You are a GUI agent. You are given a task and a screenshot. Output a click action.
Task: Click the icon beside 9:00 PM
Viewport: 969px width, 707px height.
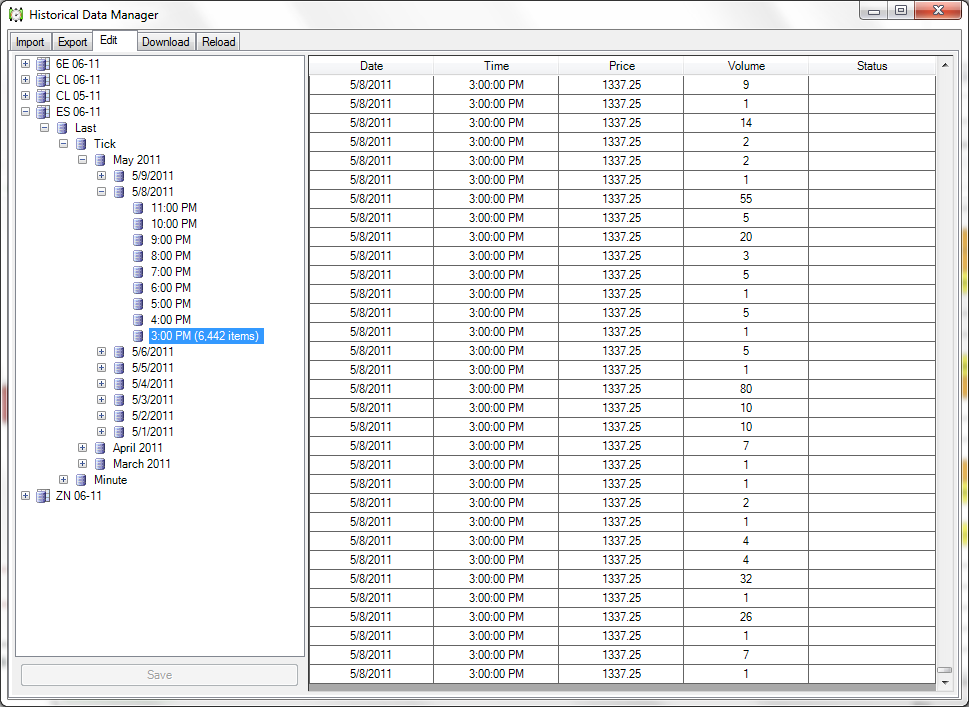[138, 240]
